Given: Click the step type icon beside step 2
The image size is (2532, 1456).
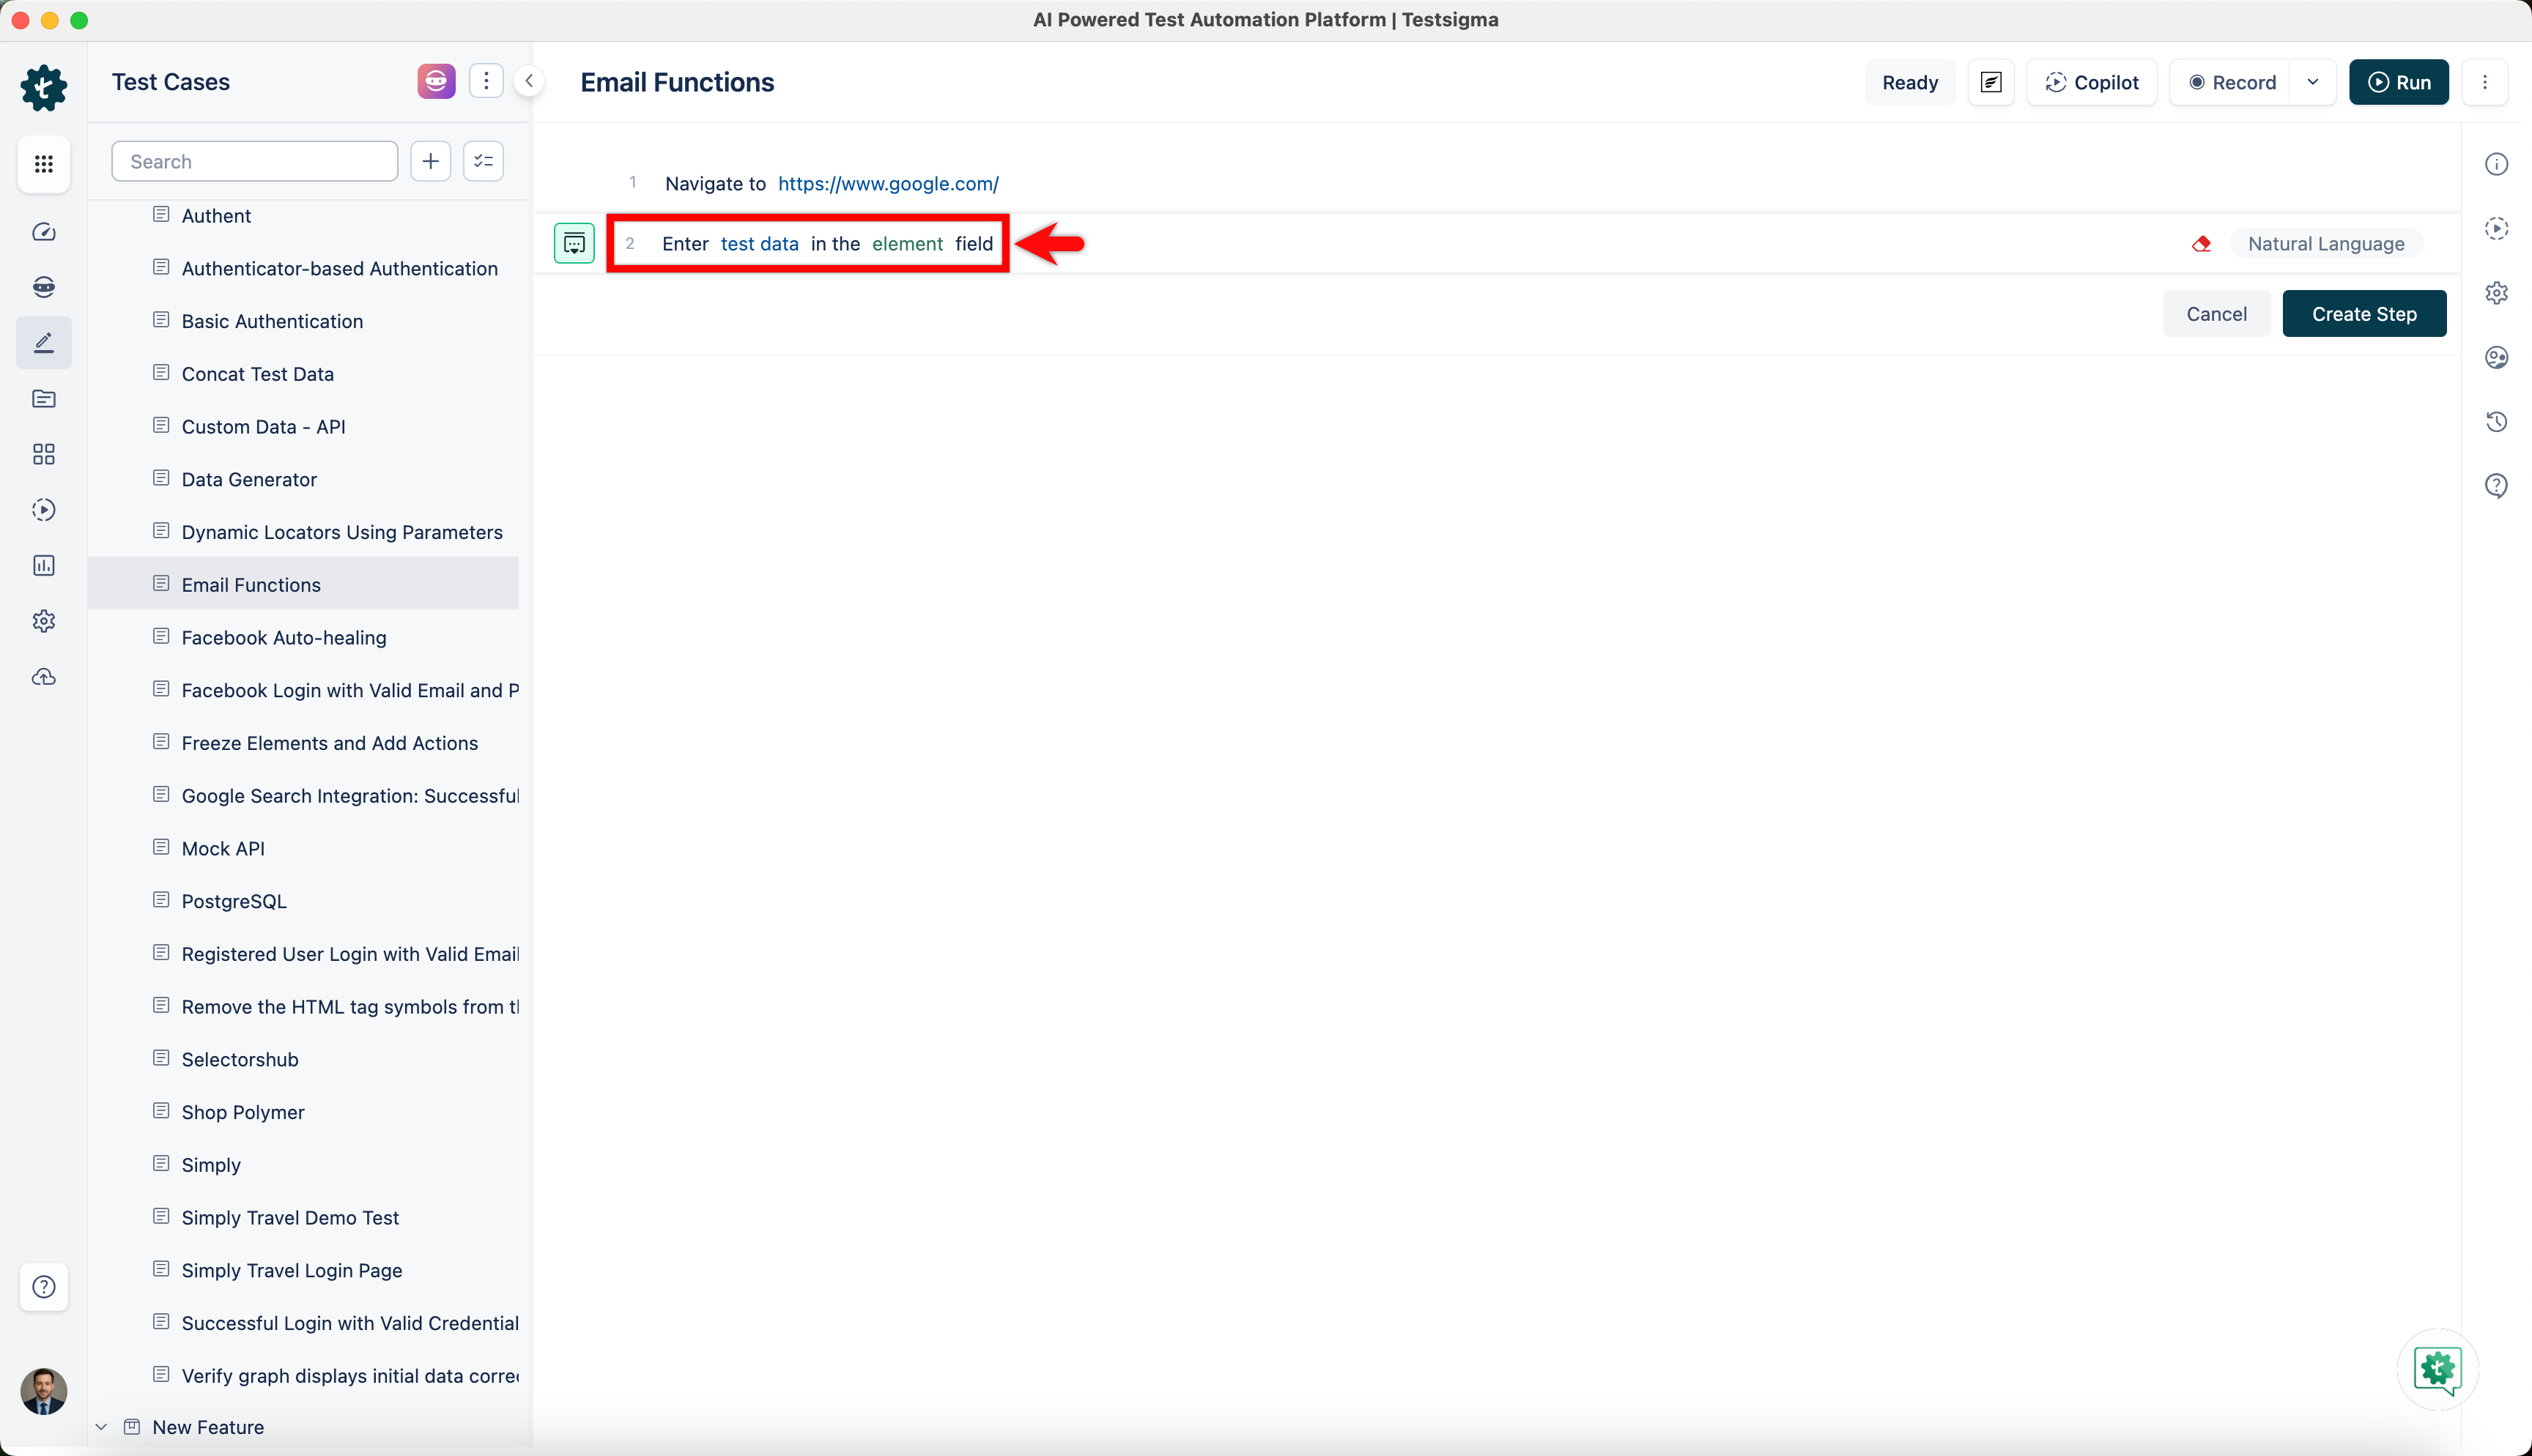Looking at the screenshot, I should (x=574, y=243).
